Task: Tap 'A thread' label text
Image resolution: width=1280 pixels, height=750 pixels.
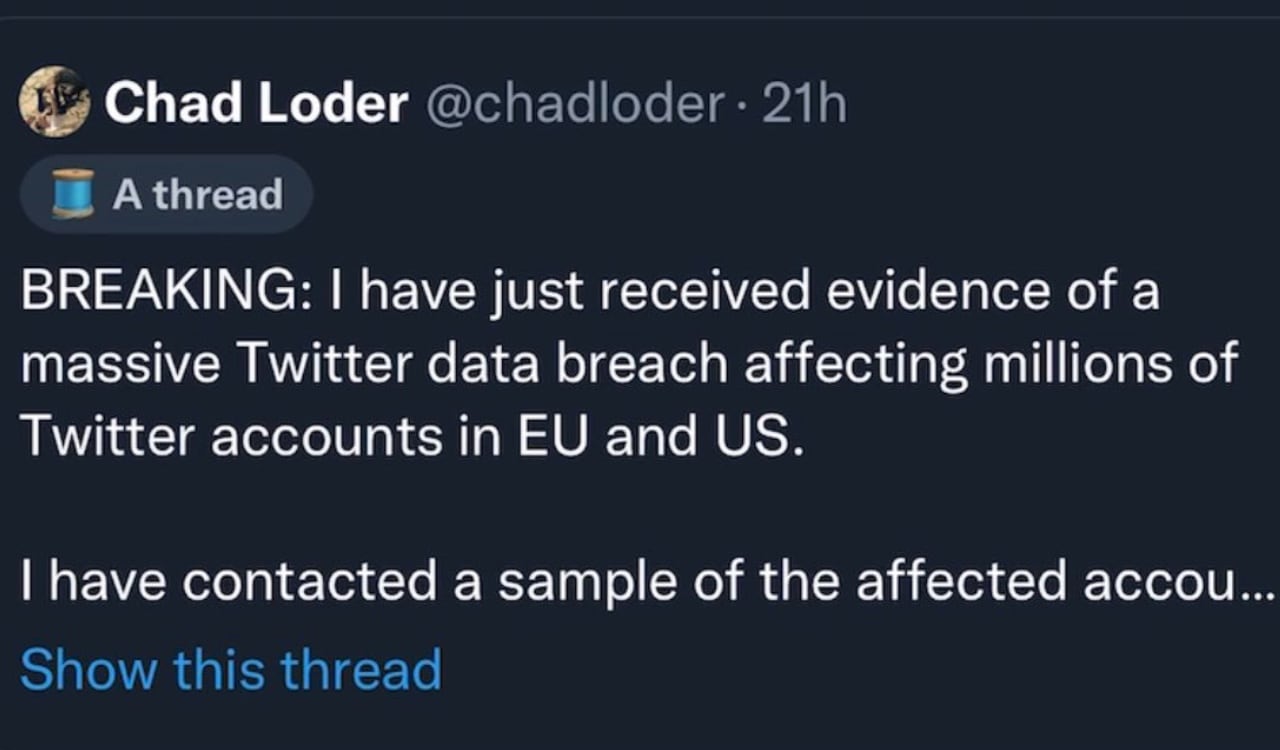Action: click(x=198, y=194)
